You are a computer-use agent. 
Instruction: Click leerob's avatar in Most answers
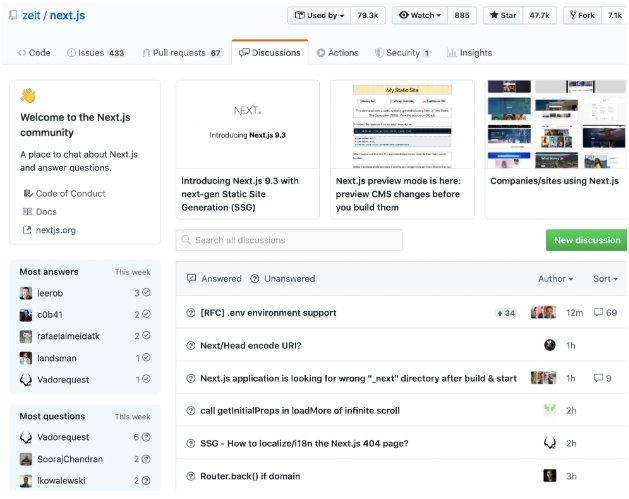[26, 293]
